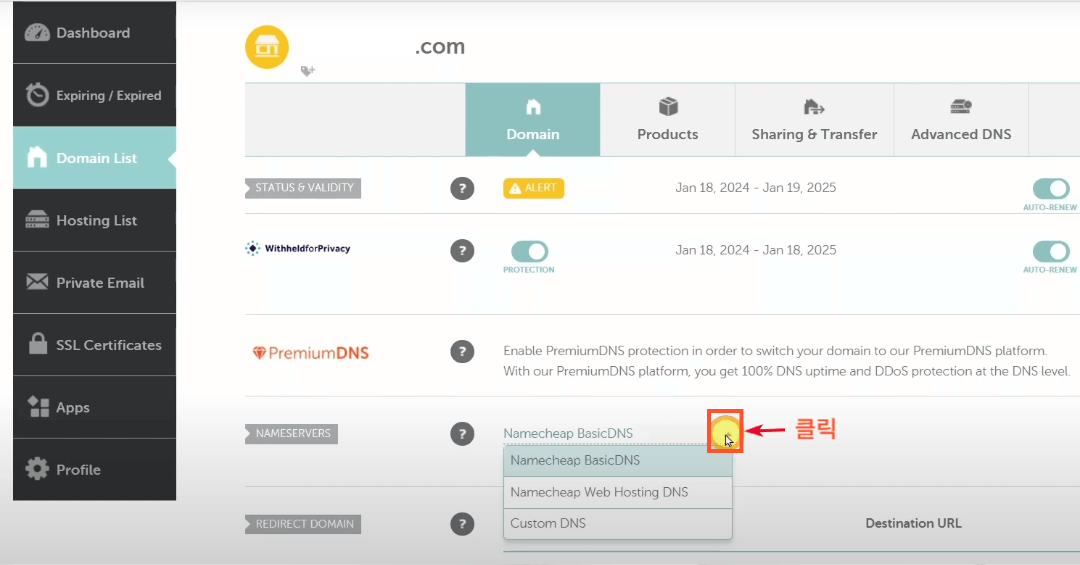This screenshot has height=565, width=1080.
Task: Toggle auto-renew for WithheldforPrivacy
Action: (1051, 251)
